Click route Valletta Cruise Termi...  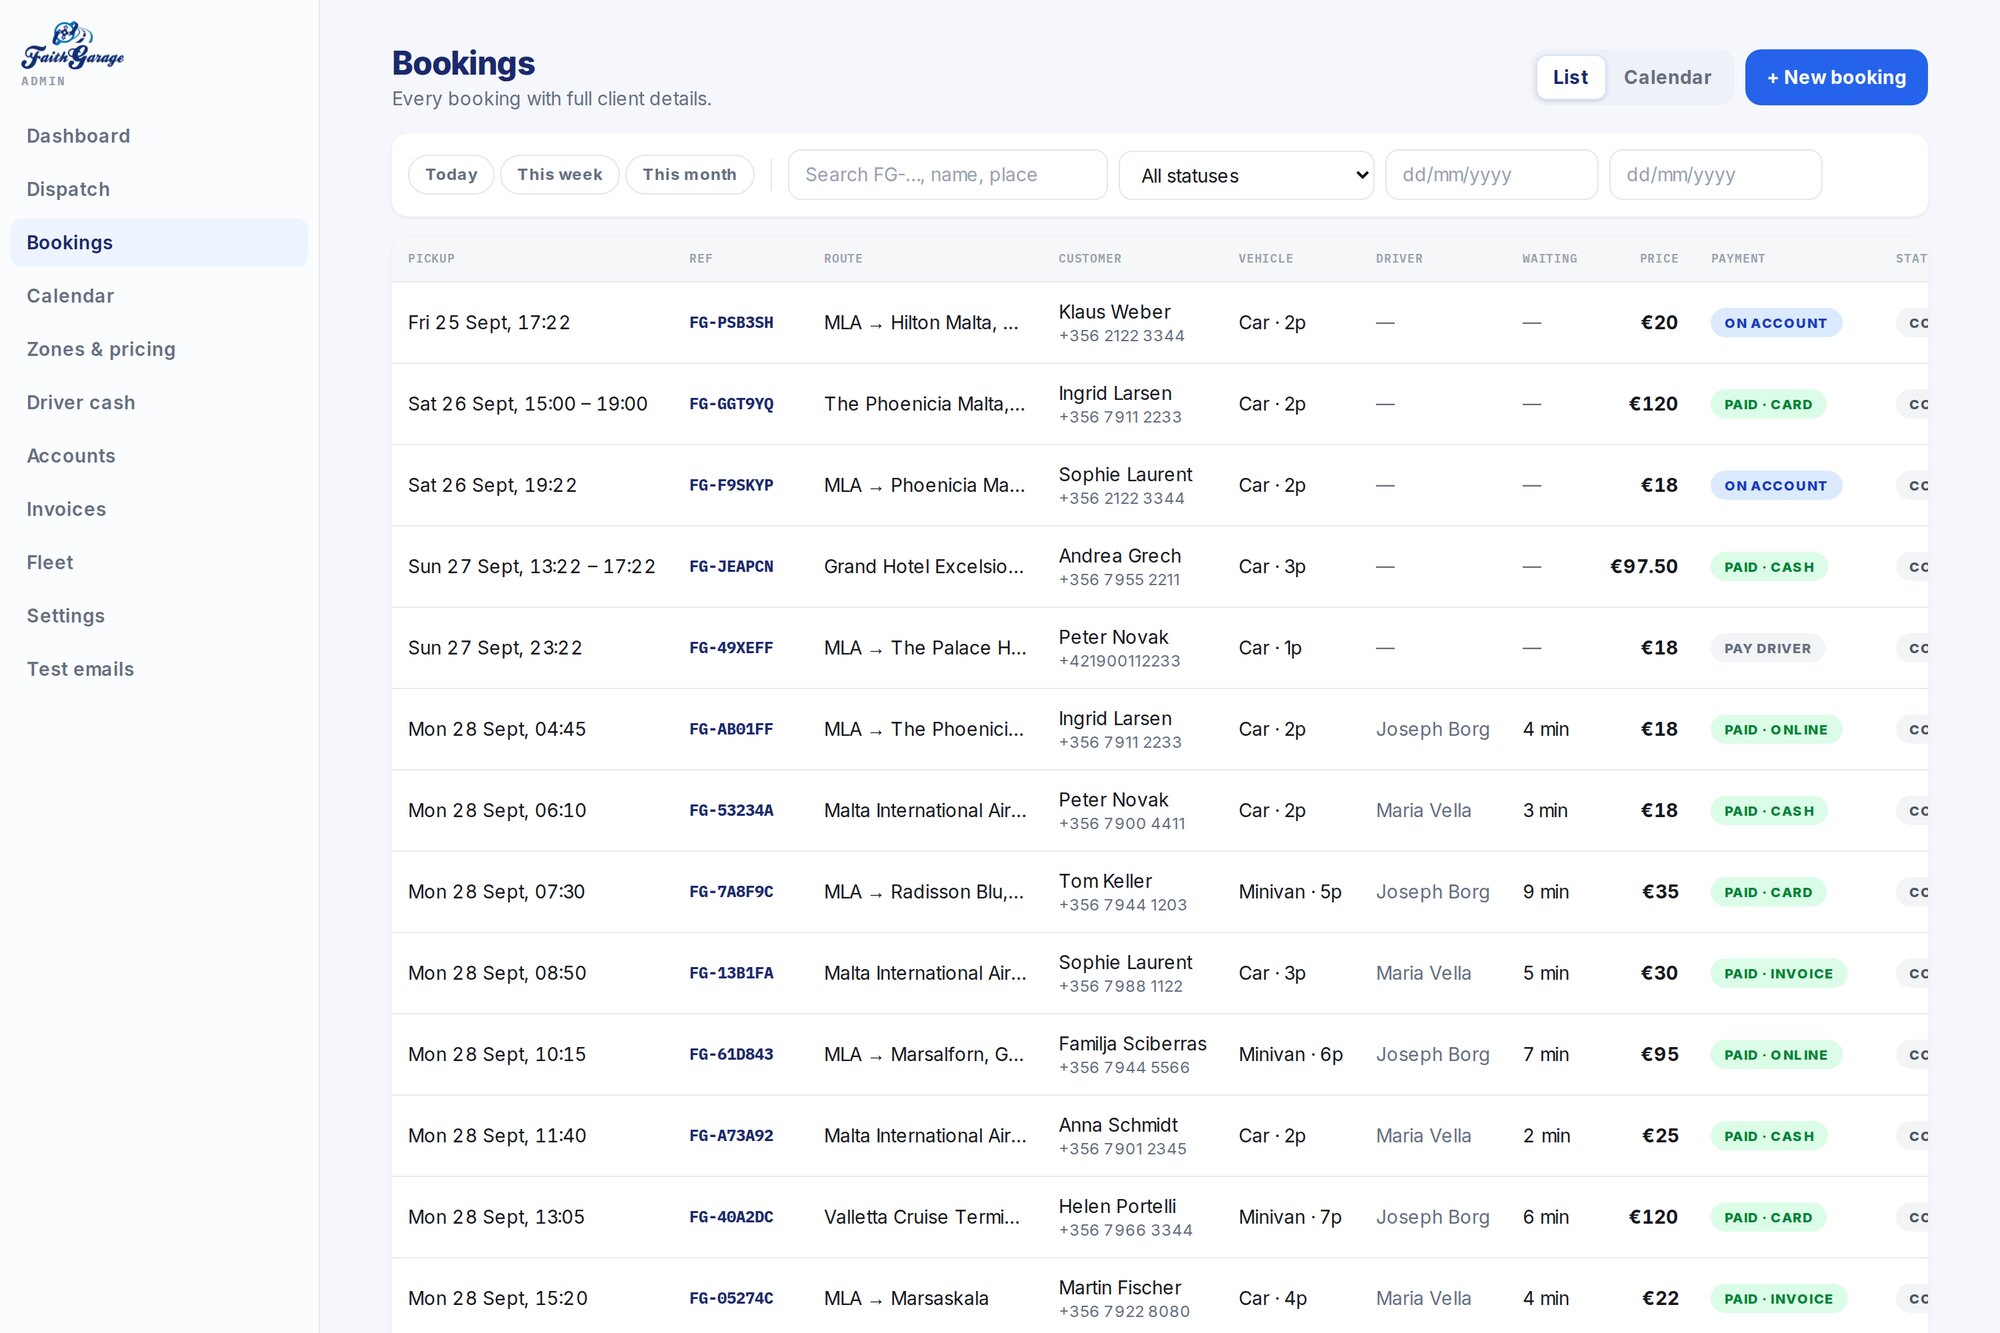[922, 1217]
